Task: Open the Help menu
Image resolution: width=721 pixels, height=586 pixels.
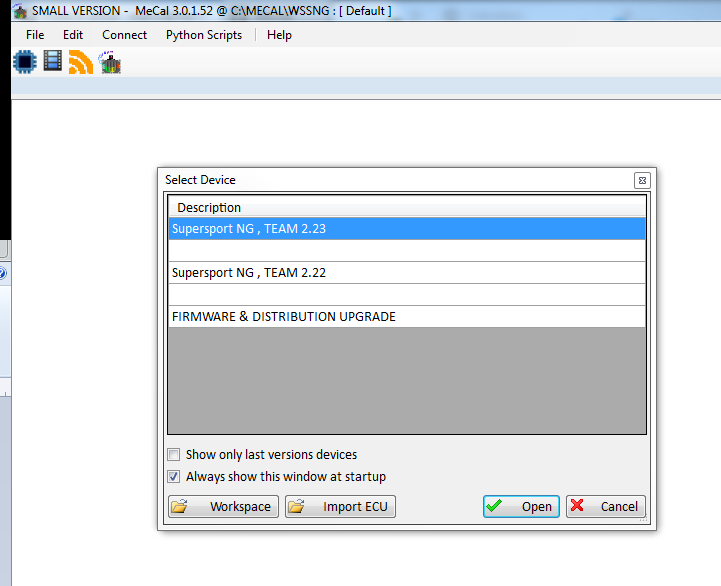Action: click(279, 35)
